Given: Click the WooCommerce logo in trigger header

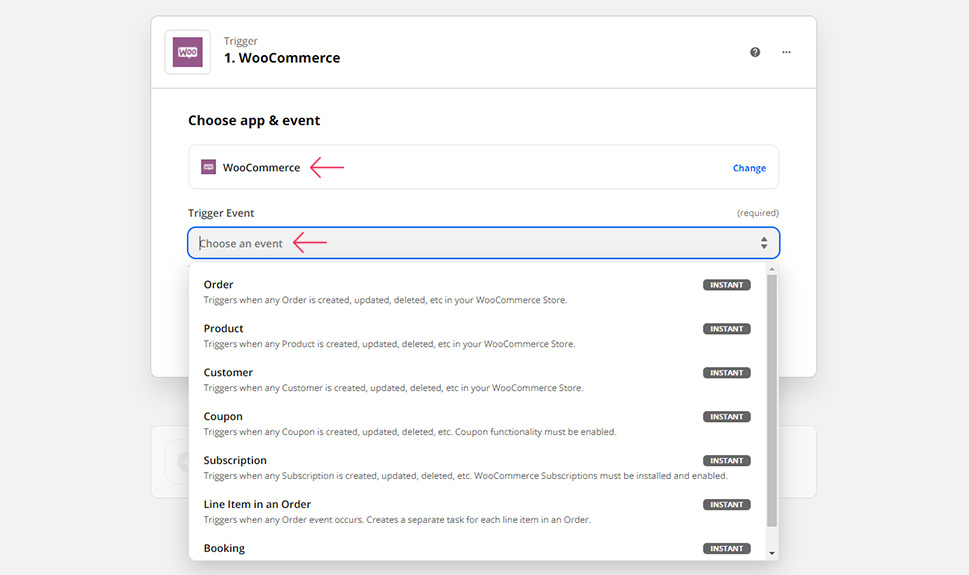Looking at the screenshot, I should 187,52.
